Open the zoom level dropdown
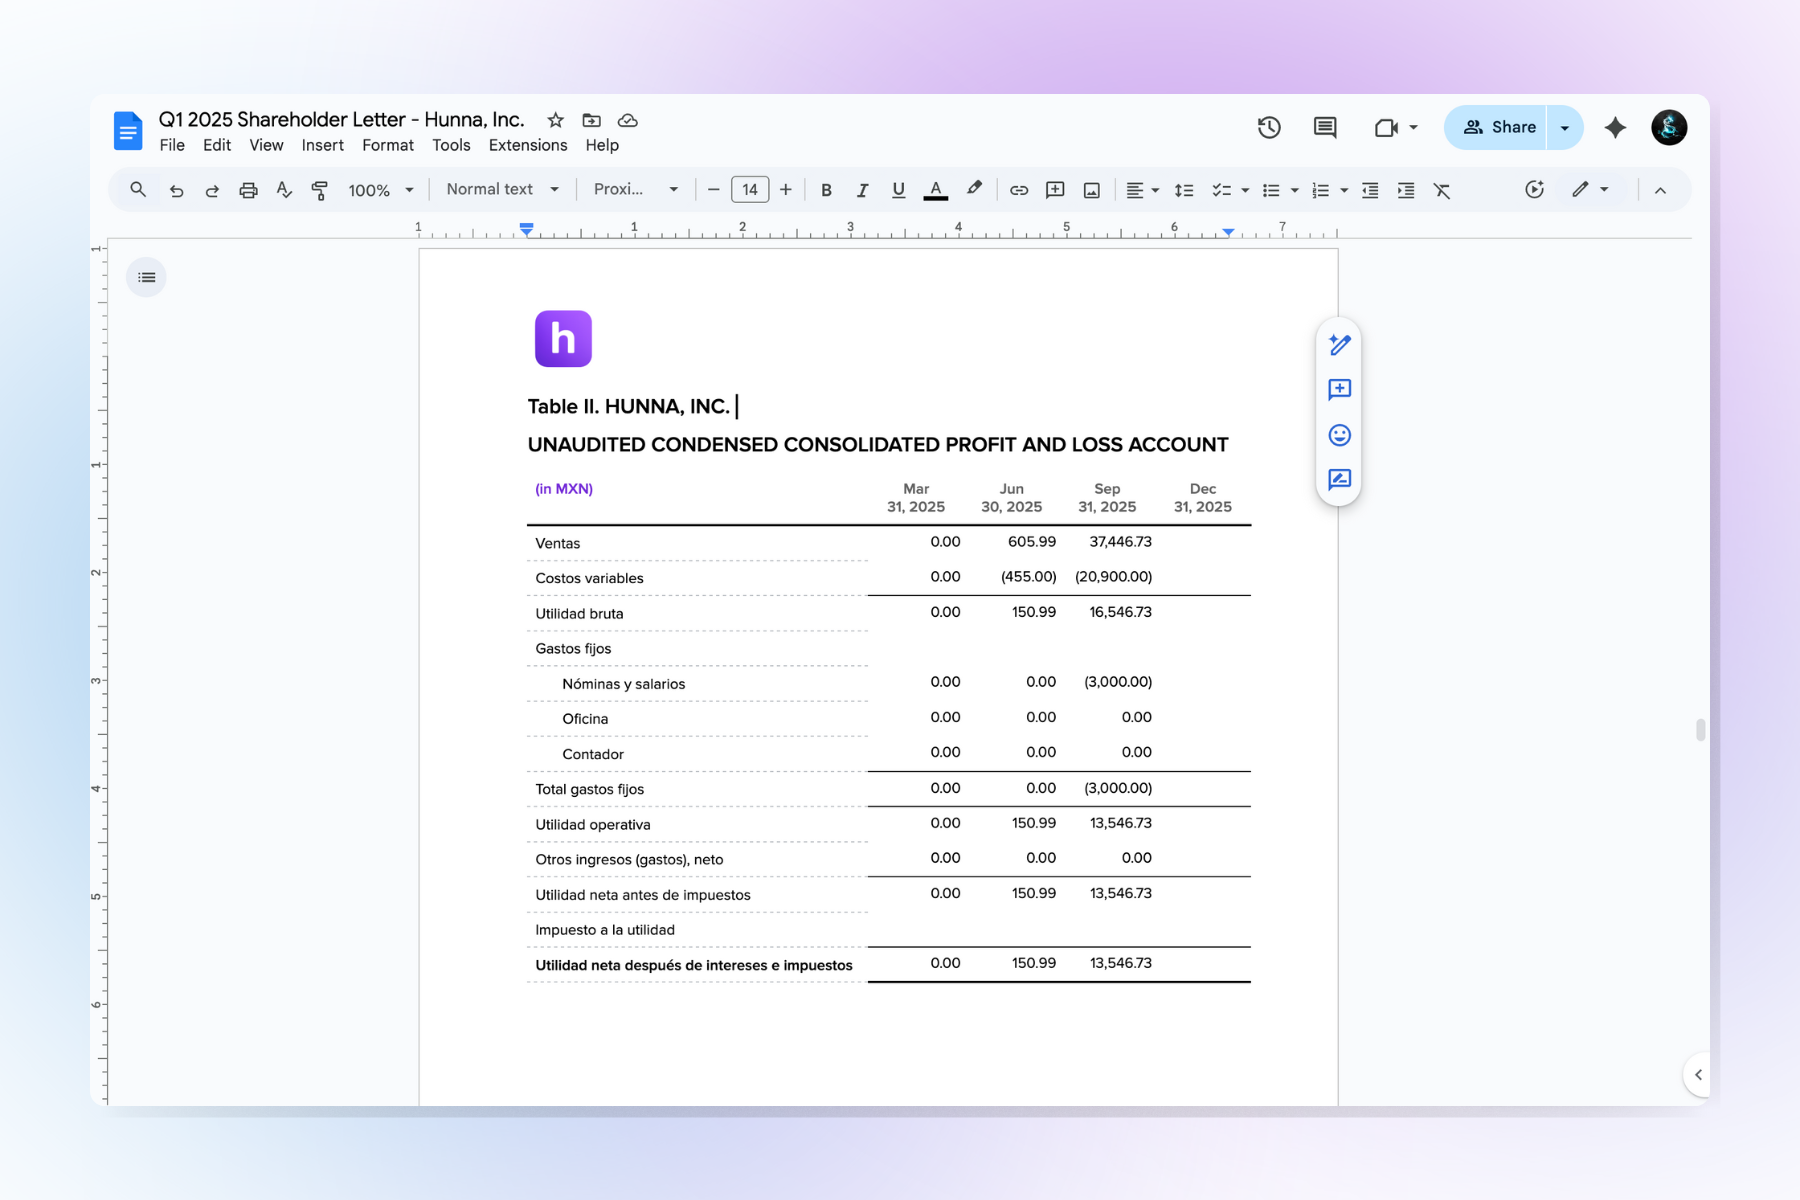1800x1200 pixels. pos(380,190)
